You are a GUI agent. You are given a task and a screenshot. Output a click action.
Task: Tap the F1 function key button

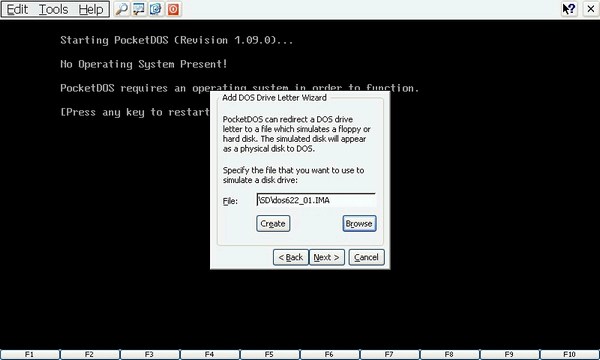click(x=30, y=354)
